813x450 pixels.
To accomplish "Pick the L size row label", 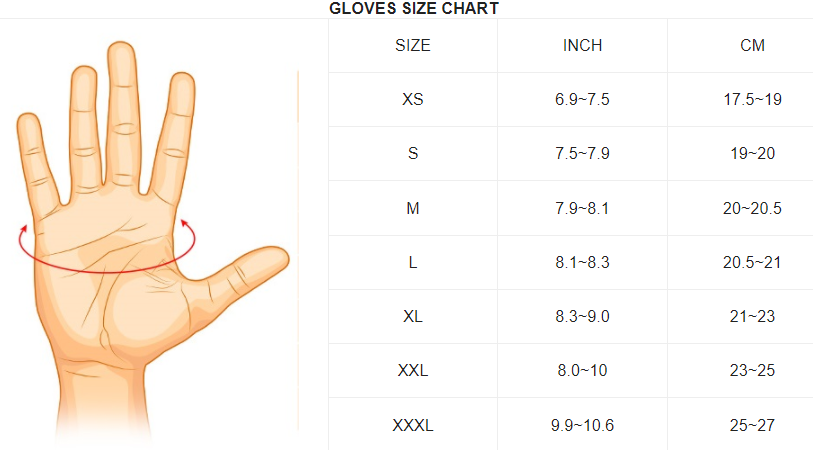I will coord(413,263).
